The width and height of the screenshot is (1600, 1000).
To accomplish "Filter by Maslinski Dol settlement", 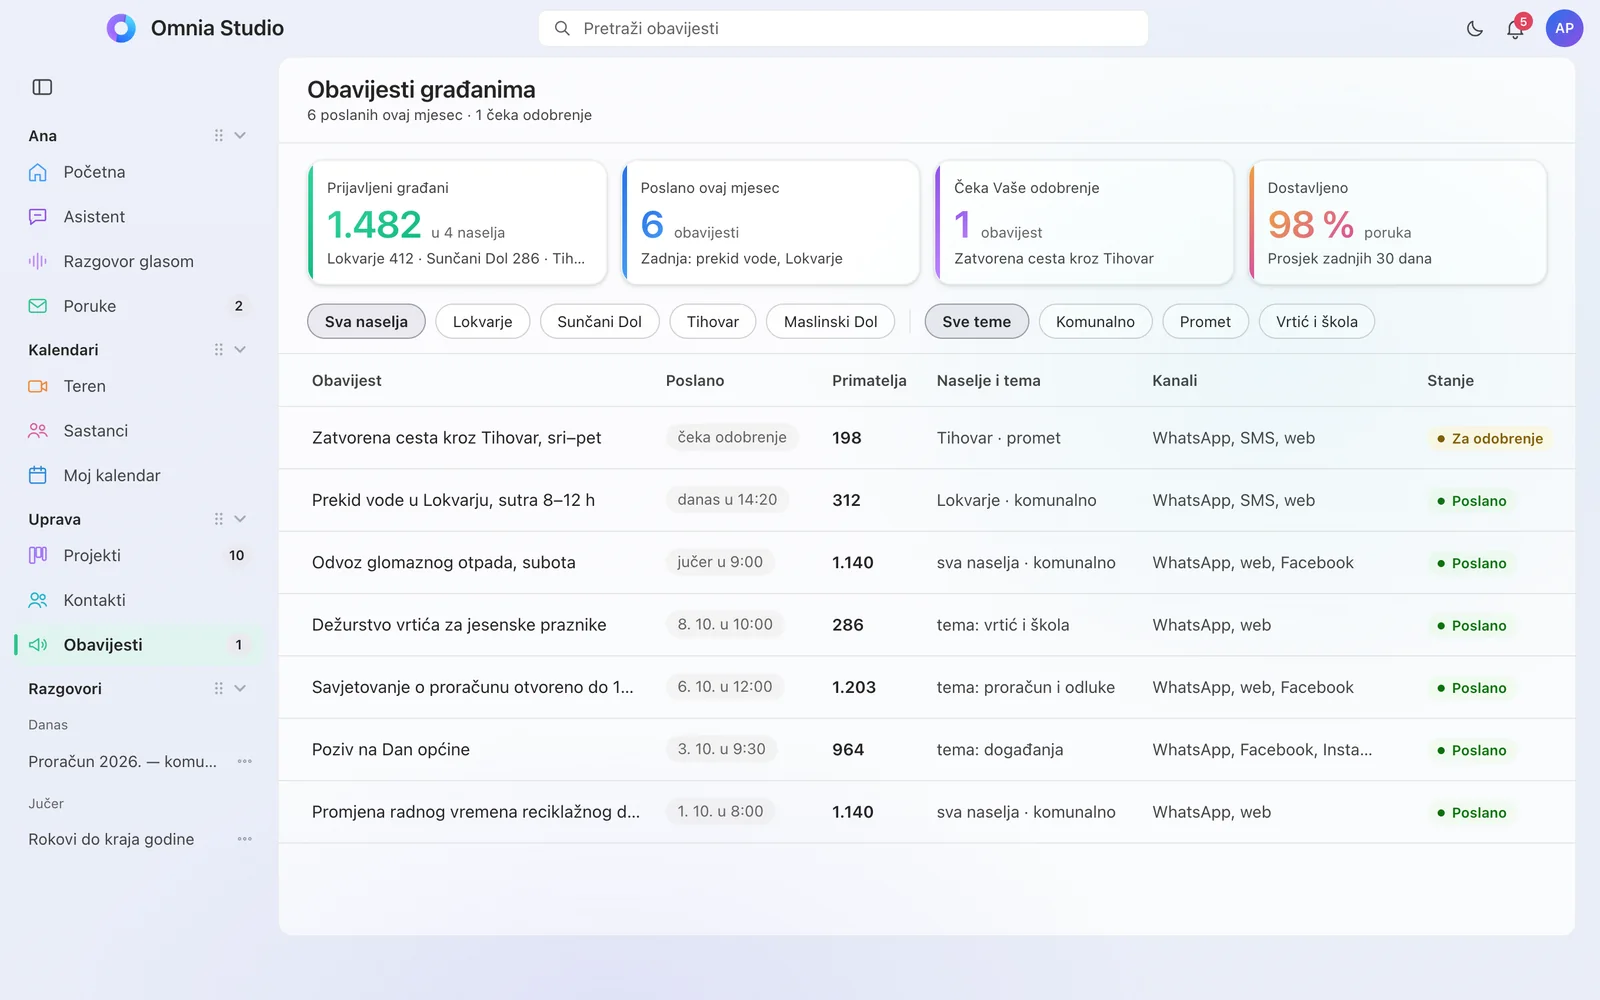I will click(830, 322).
